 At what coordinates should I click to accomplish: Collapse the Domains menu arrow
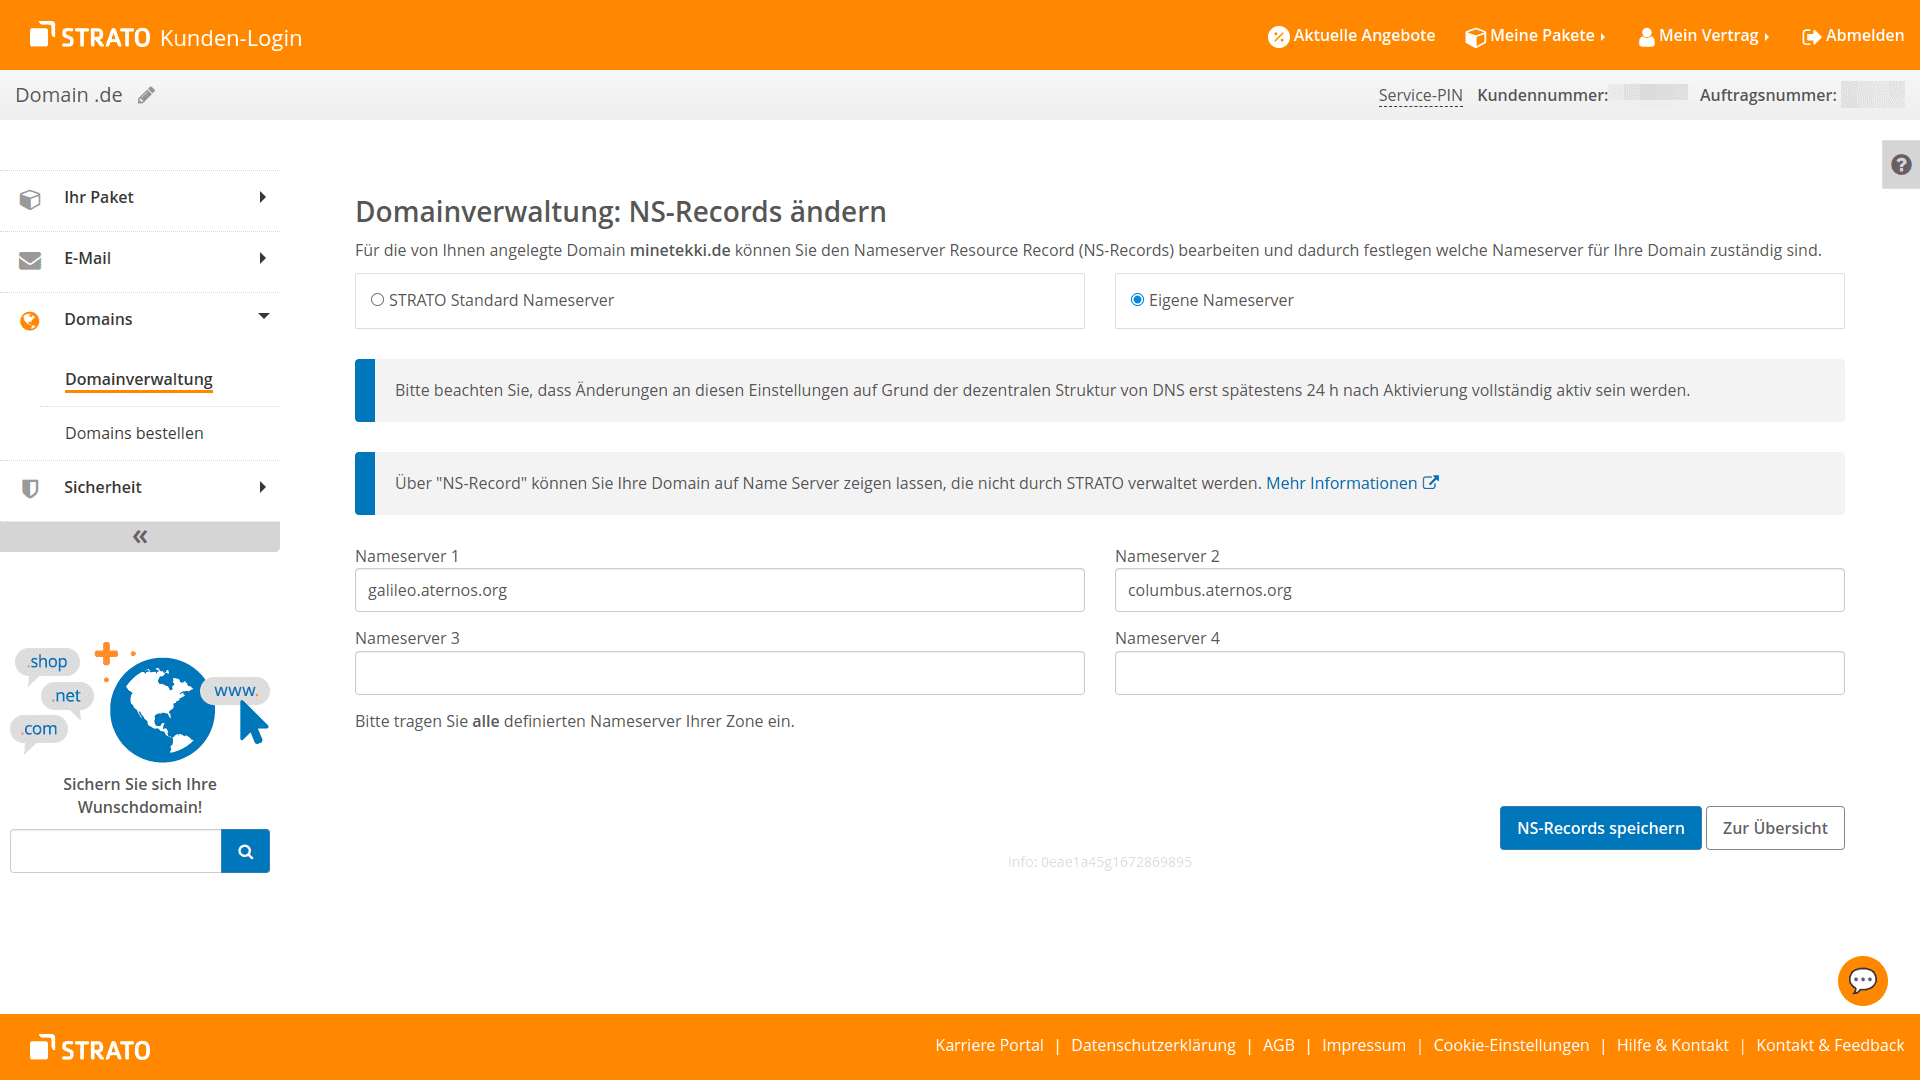264,316
